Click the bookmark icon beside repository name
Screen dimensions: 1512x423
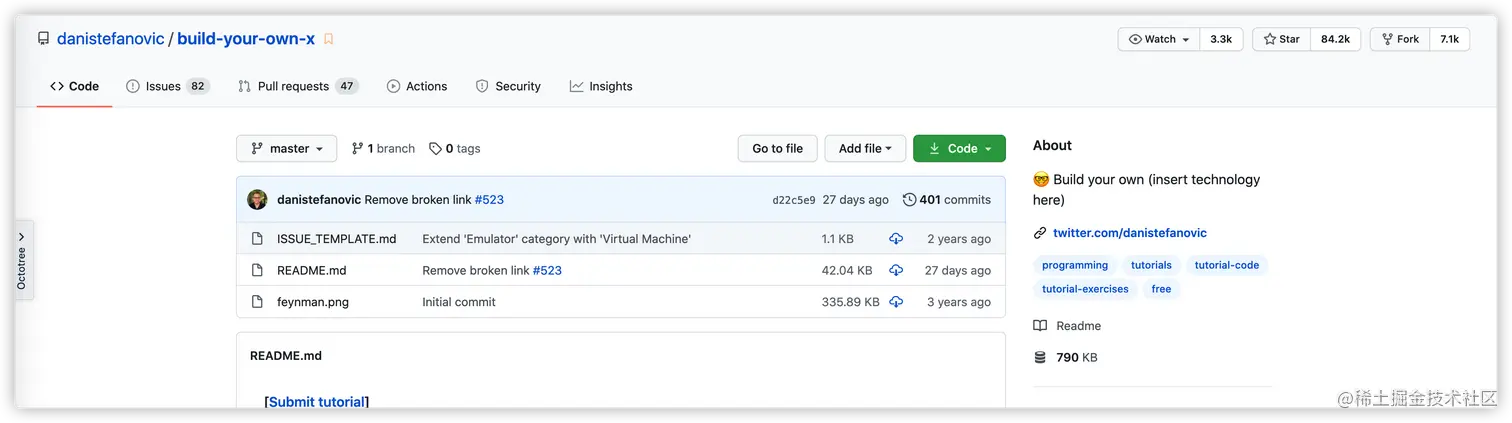(328, 39)
